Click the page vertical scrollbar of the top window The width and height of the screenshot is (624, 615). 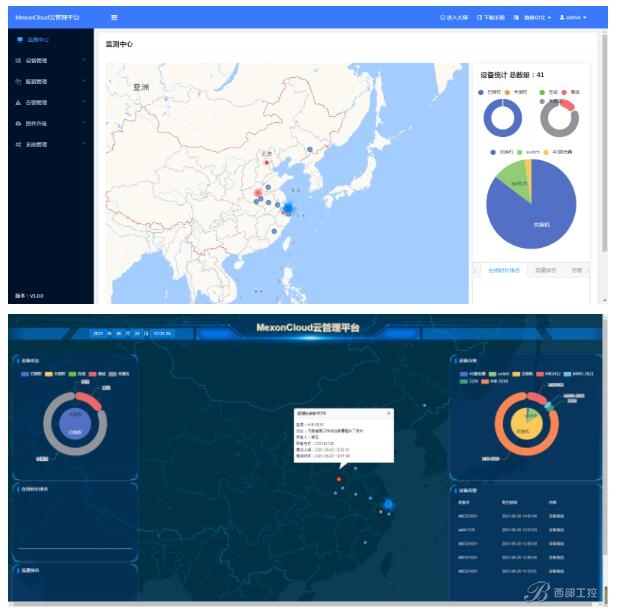[605, 143]
